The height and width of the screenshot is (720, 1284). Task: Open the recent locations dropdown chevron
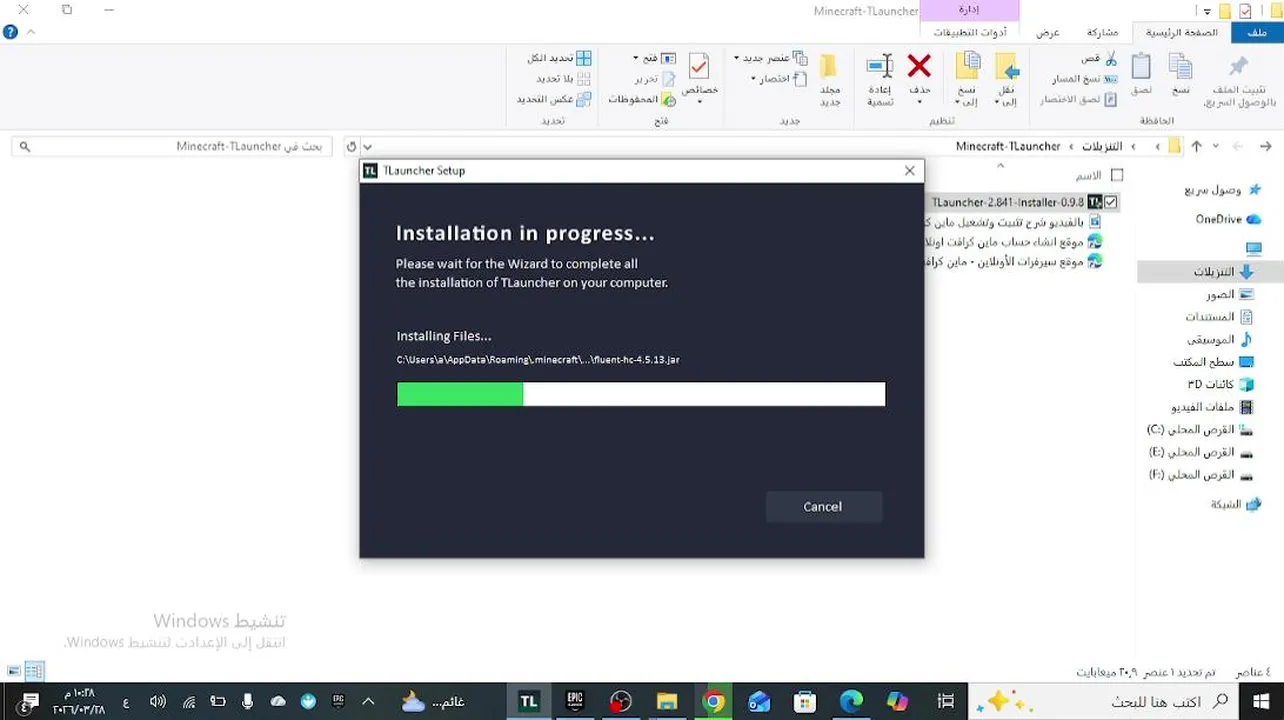[1216, 146]
